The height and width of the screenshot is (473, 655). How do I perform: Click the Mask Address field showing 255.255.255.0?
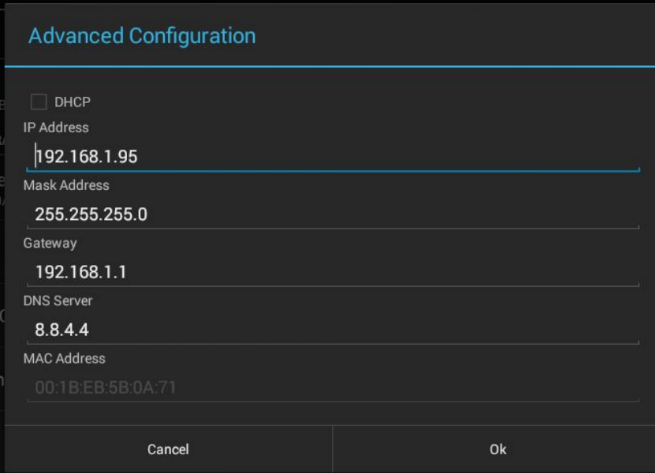(x=330, y=214)
